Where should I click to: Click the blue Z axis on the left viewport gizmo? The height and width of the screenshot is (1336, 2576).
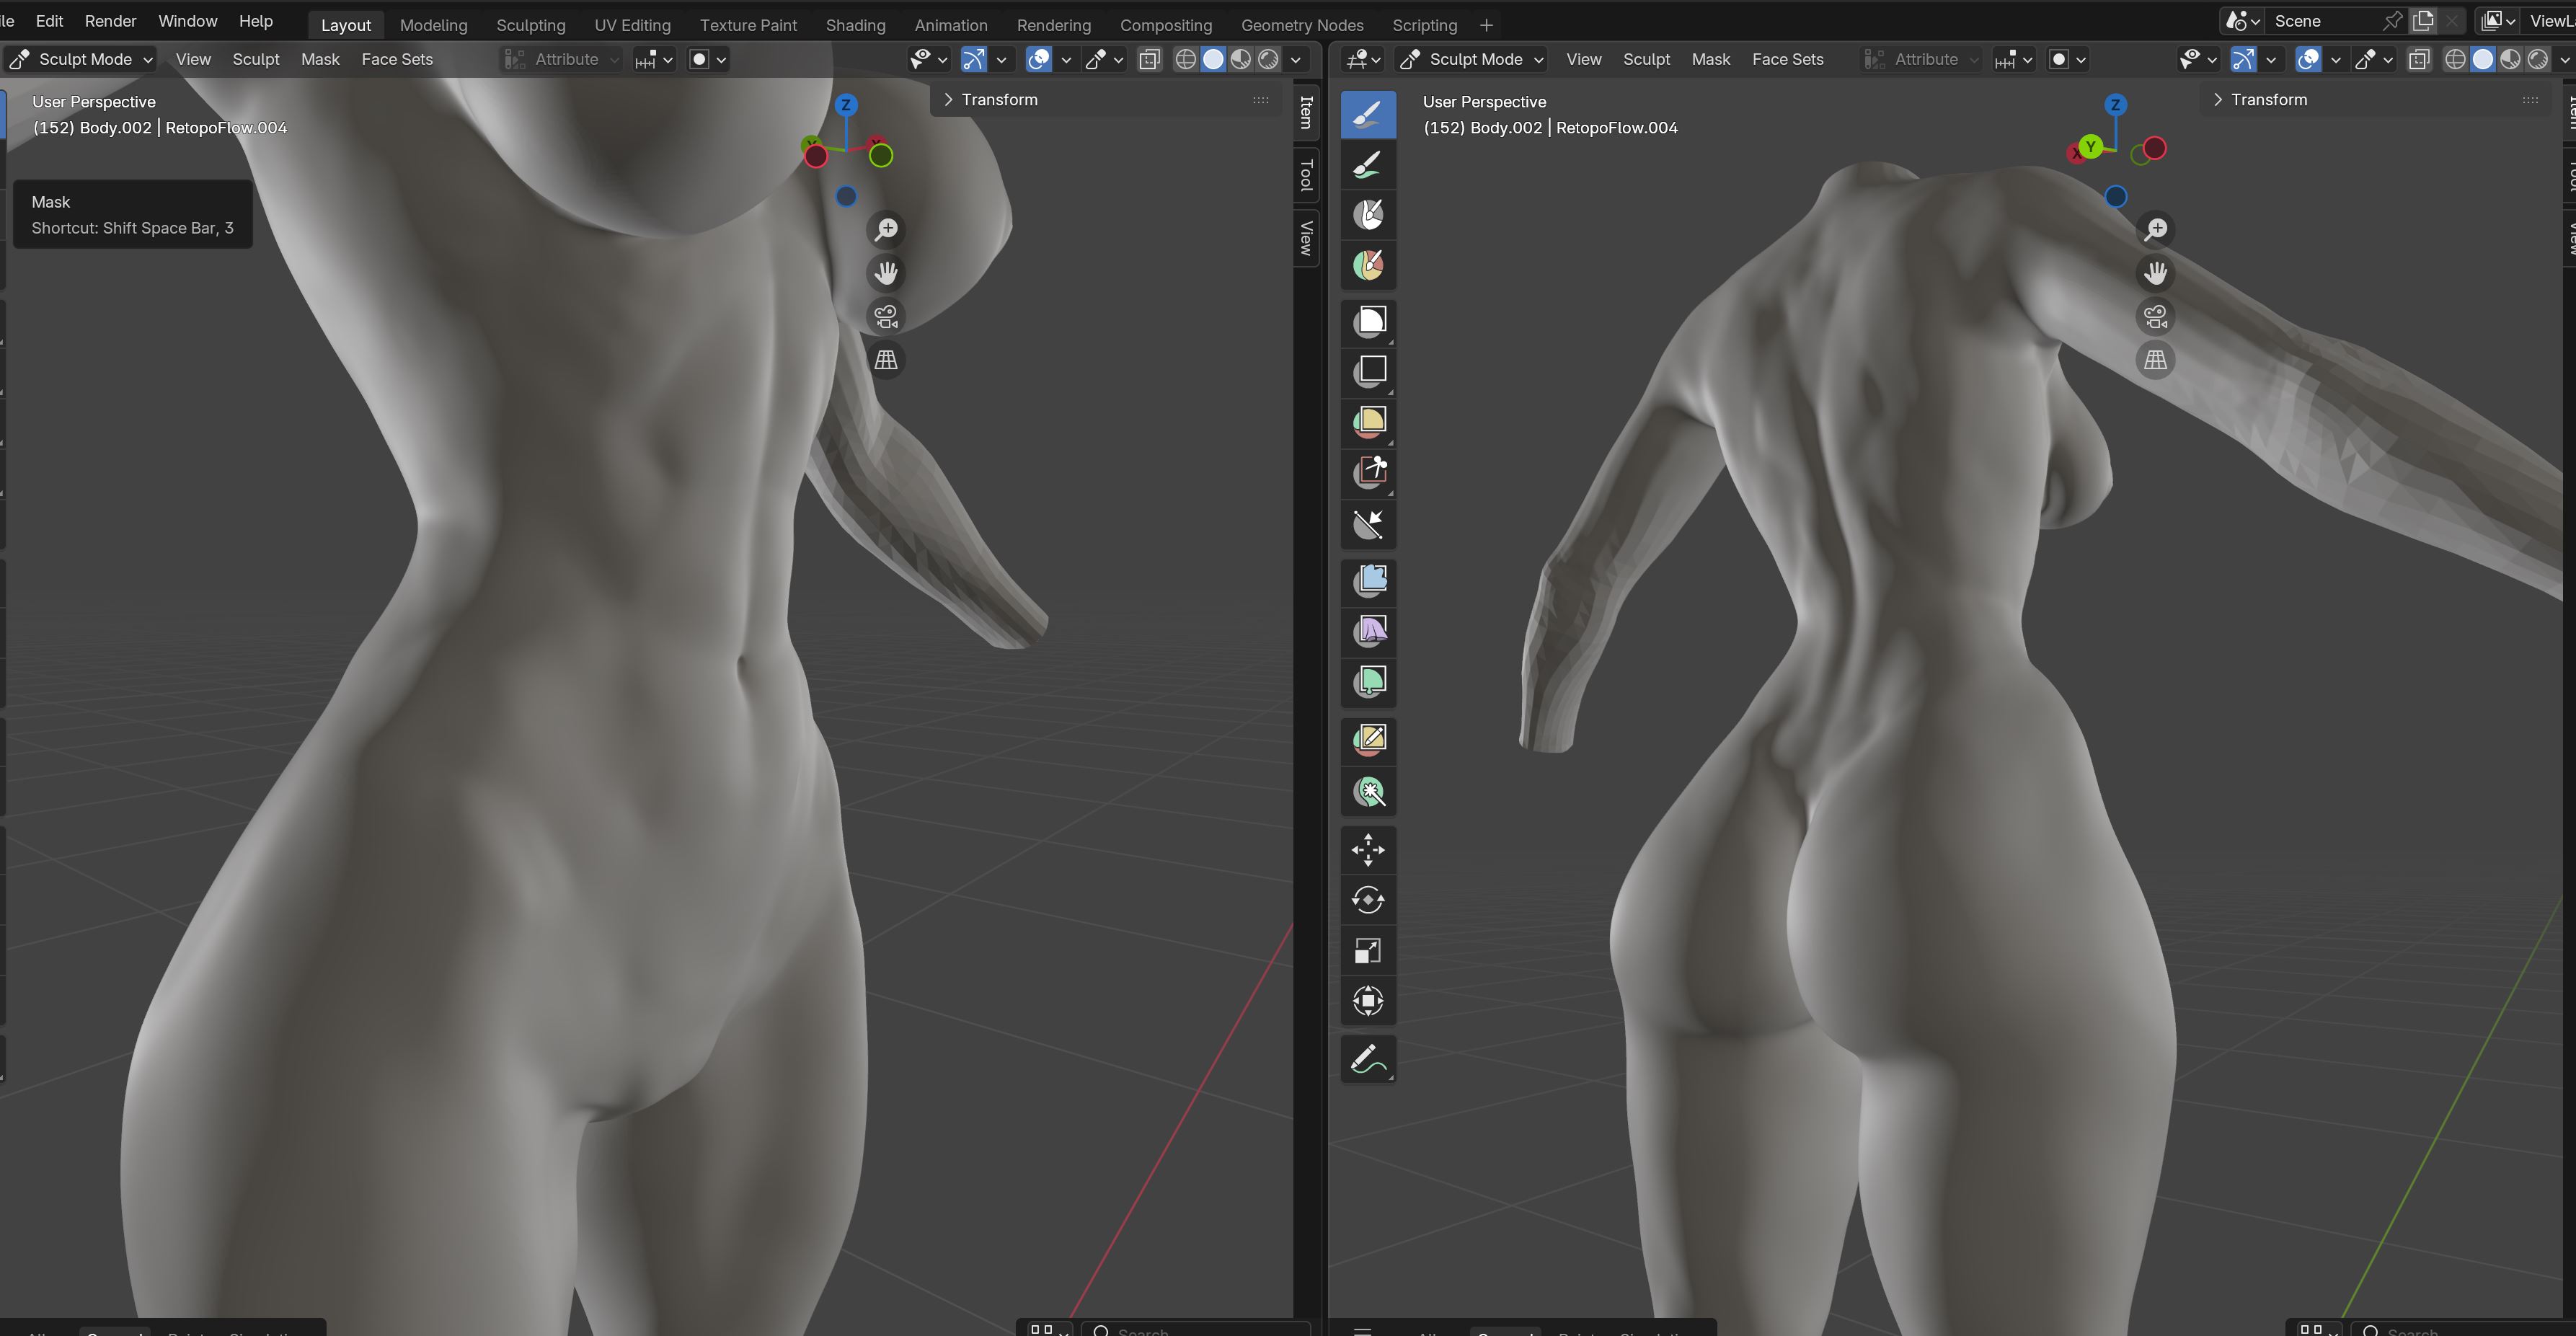[846, 105]
